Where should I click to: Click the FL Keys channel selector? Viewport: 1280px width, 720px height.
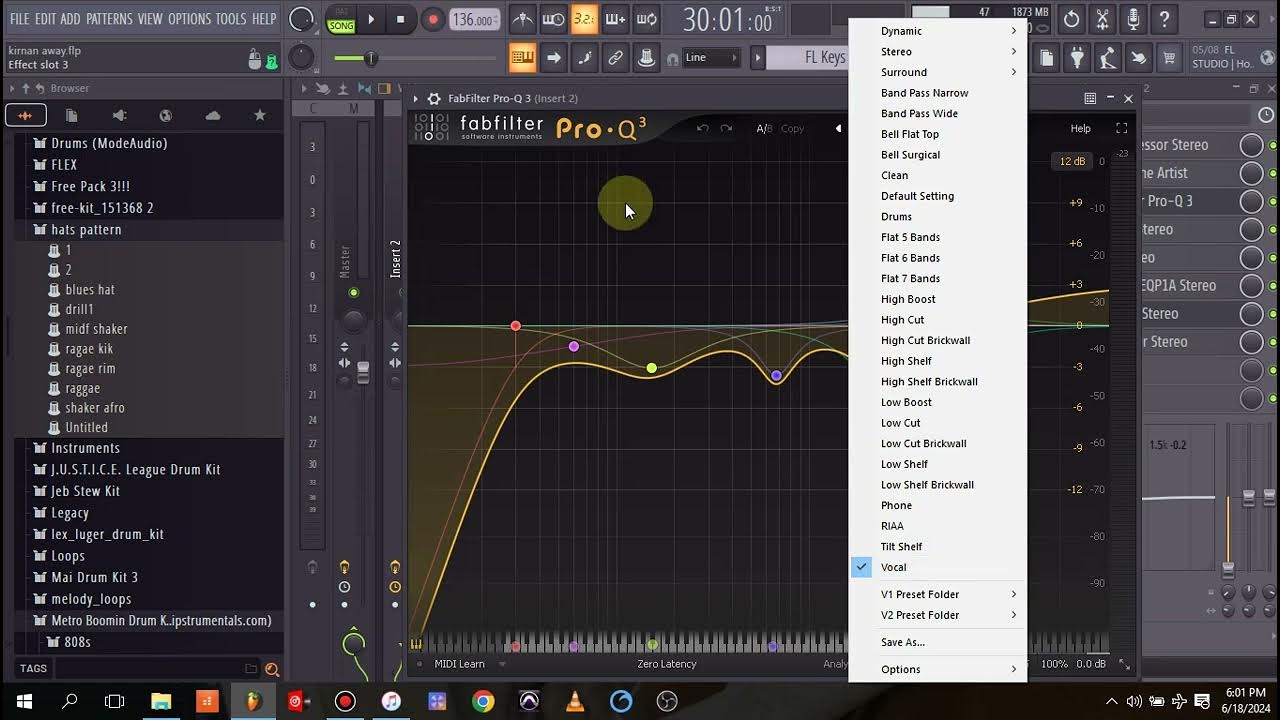pos(808,58)
